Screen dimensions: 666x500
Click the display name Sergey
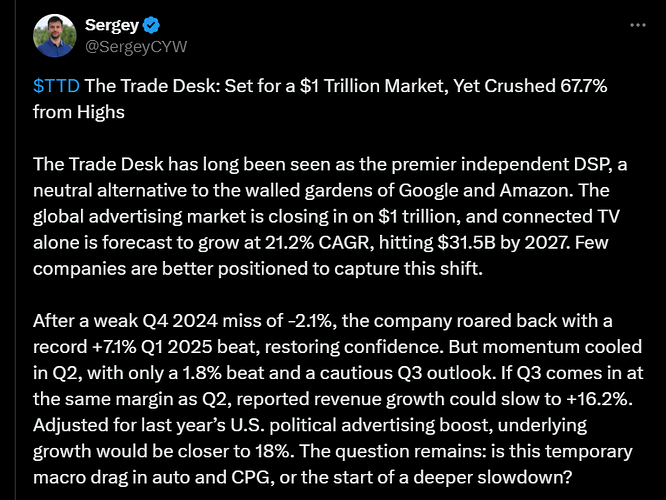click(x=112, y=25)
